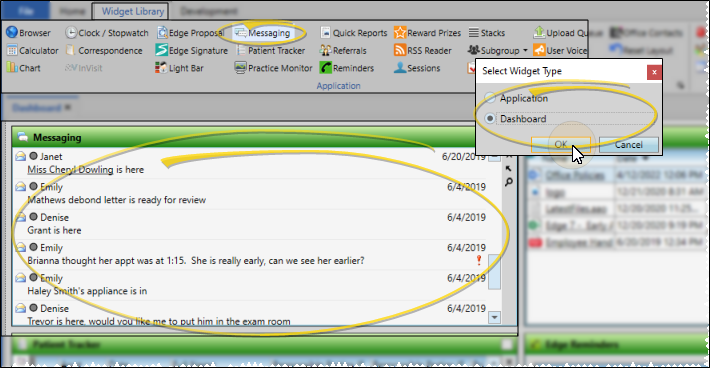The height and width of the screenshot is (368, 710).
Task: Open the File menu tab
Action: [x=25, y=10]
